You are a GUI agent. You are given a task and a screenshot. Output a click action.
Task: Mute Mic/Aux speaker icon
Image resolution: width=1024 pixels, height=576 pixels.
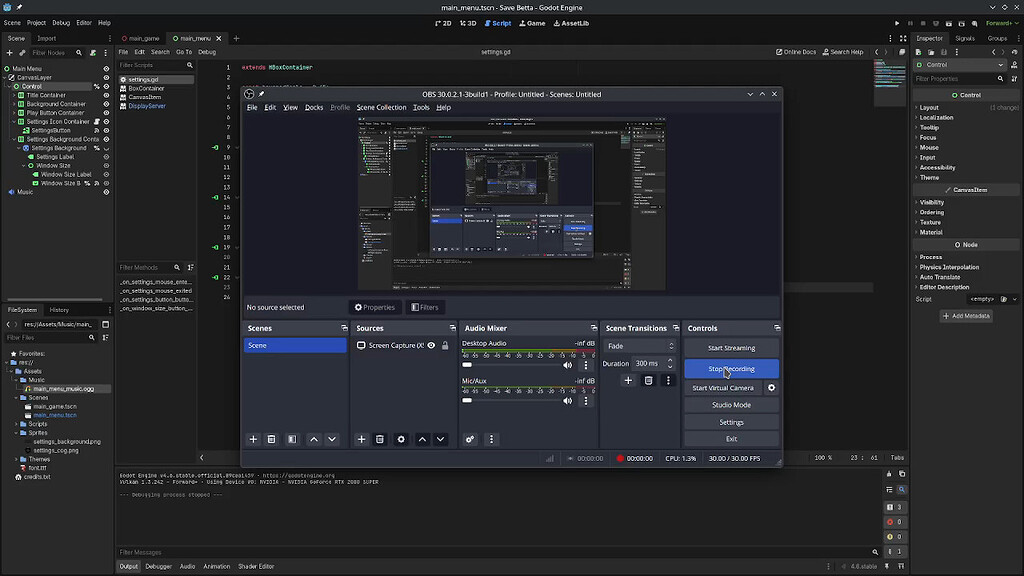coord(568,401)
